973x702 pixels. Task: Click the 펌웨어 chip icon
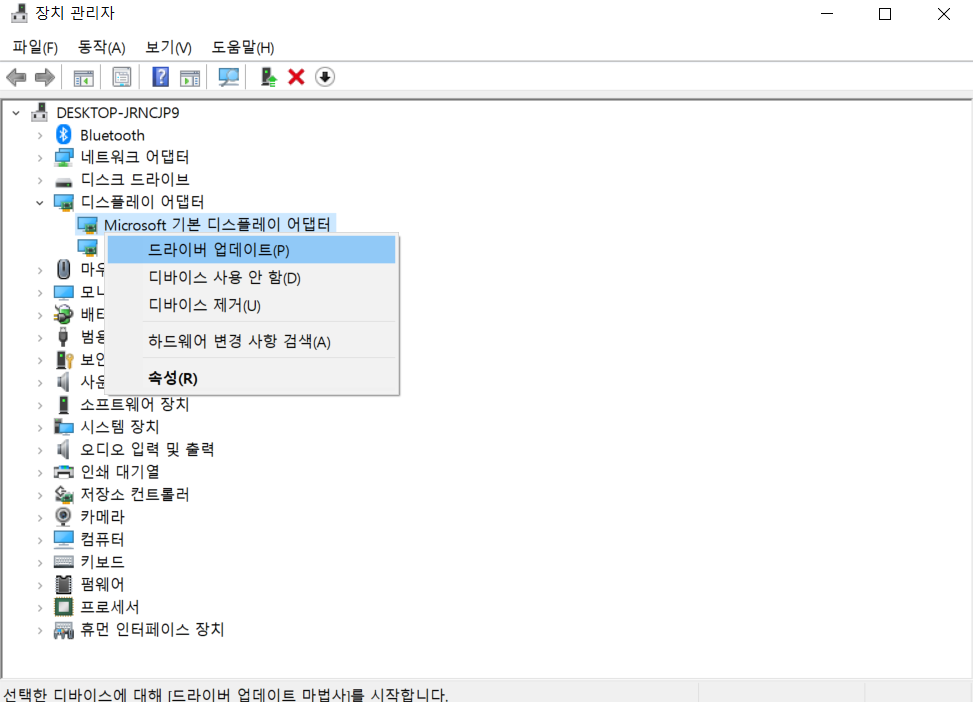(x=63, y=584)
